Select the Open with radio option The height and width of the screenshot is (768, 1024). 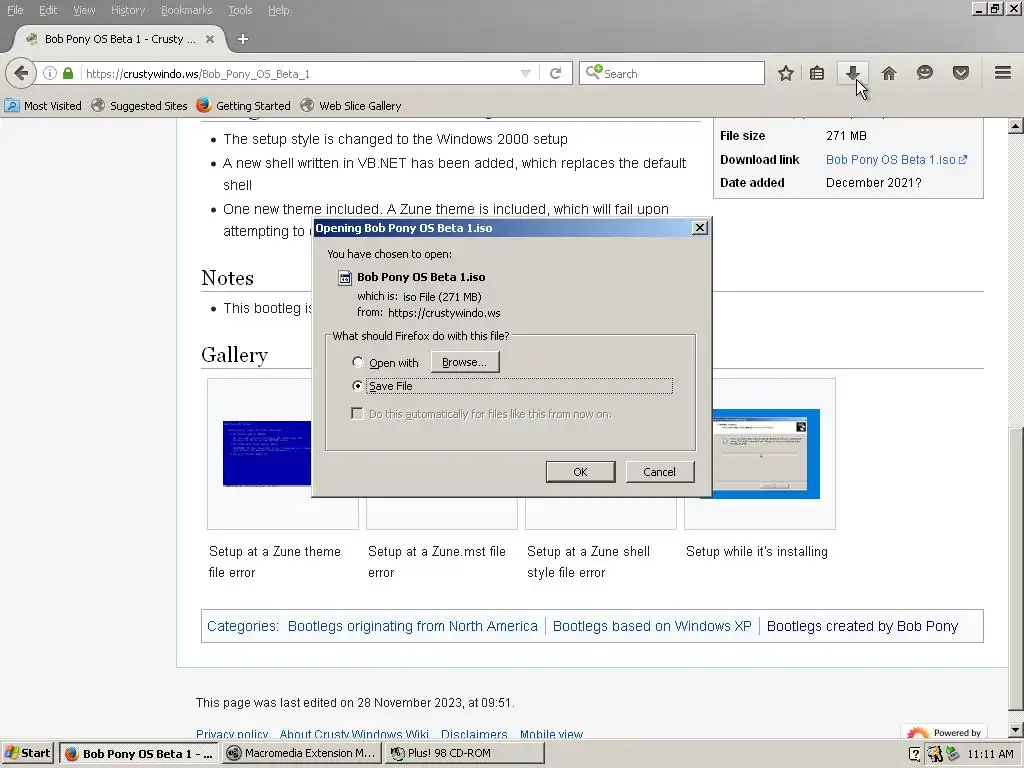click(357, 362)
